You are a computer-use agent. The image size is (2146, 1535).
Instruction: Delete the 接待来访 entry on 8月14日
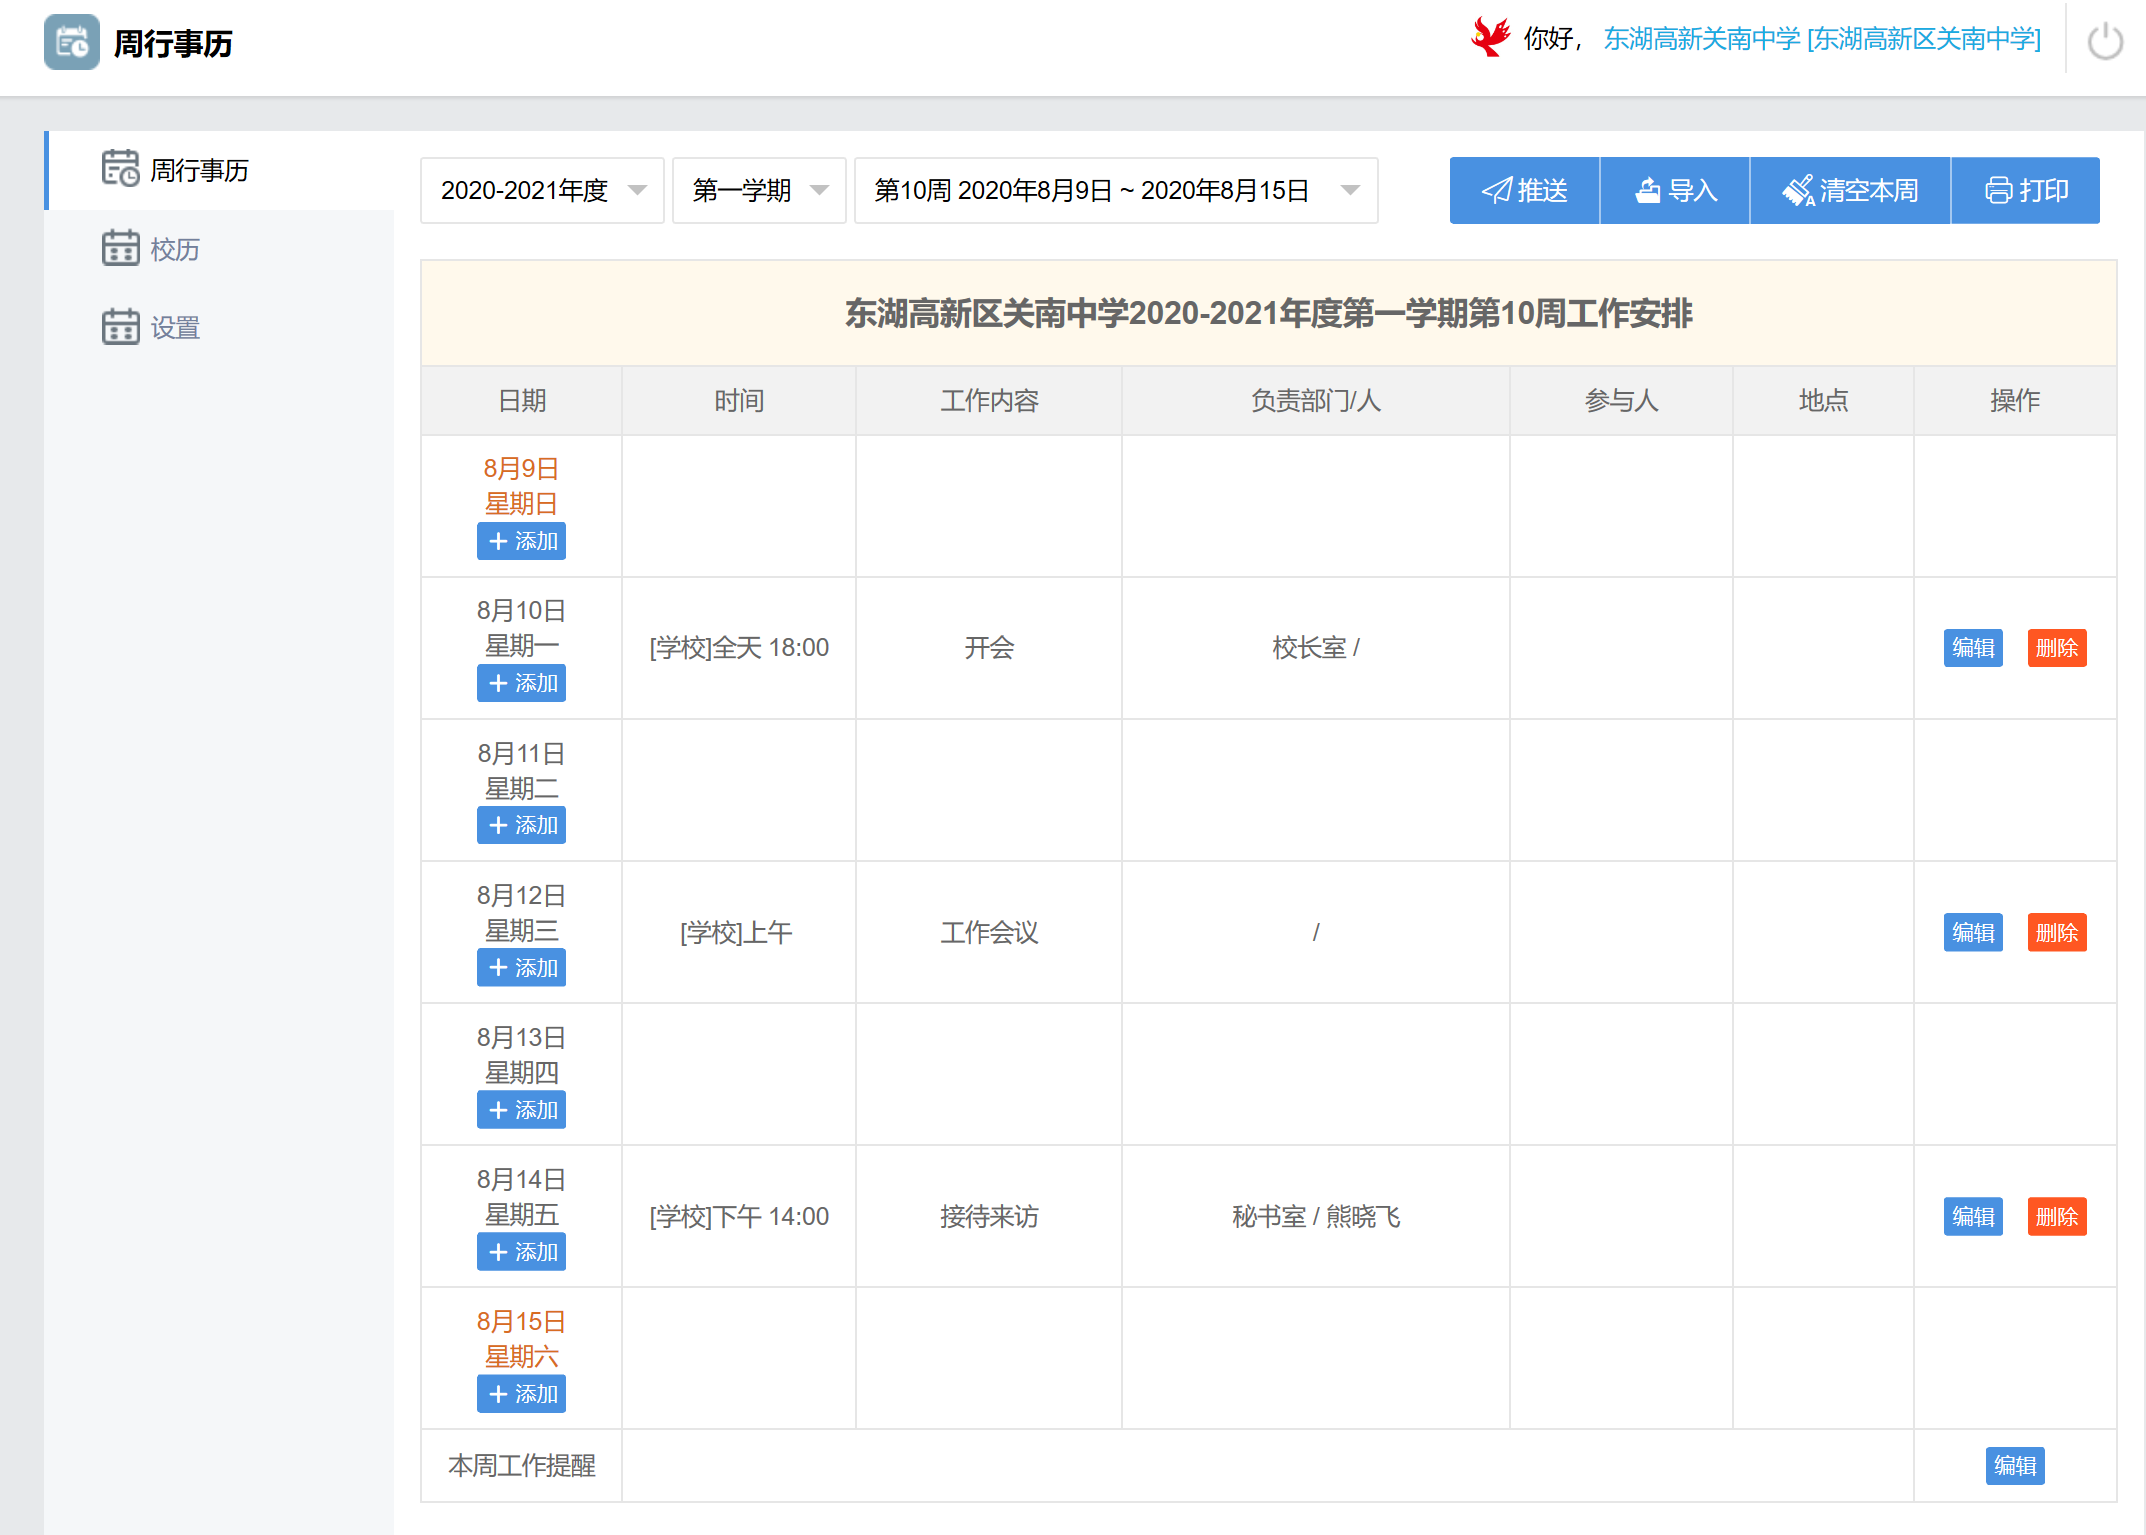2056,1217
